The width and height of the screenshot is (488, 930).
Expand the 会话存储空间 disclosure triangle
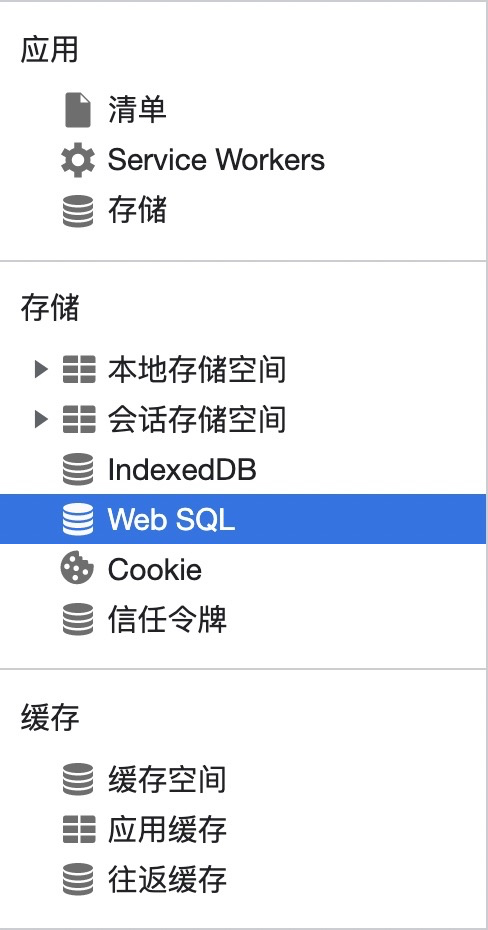coord(40,419)
